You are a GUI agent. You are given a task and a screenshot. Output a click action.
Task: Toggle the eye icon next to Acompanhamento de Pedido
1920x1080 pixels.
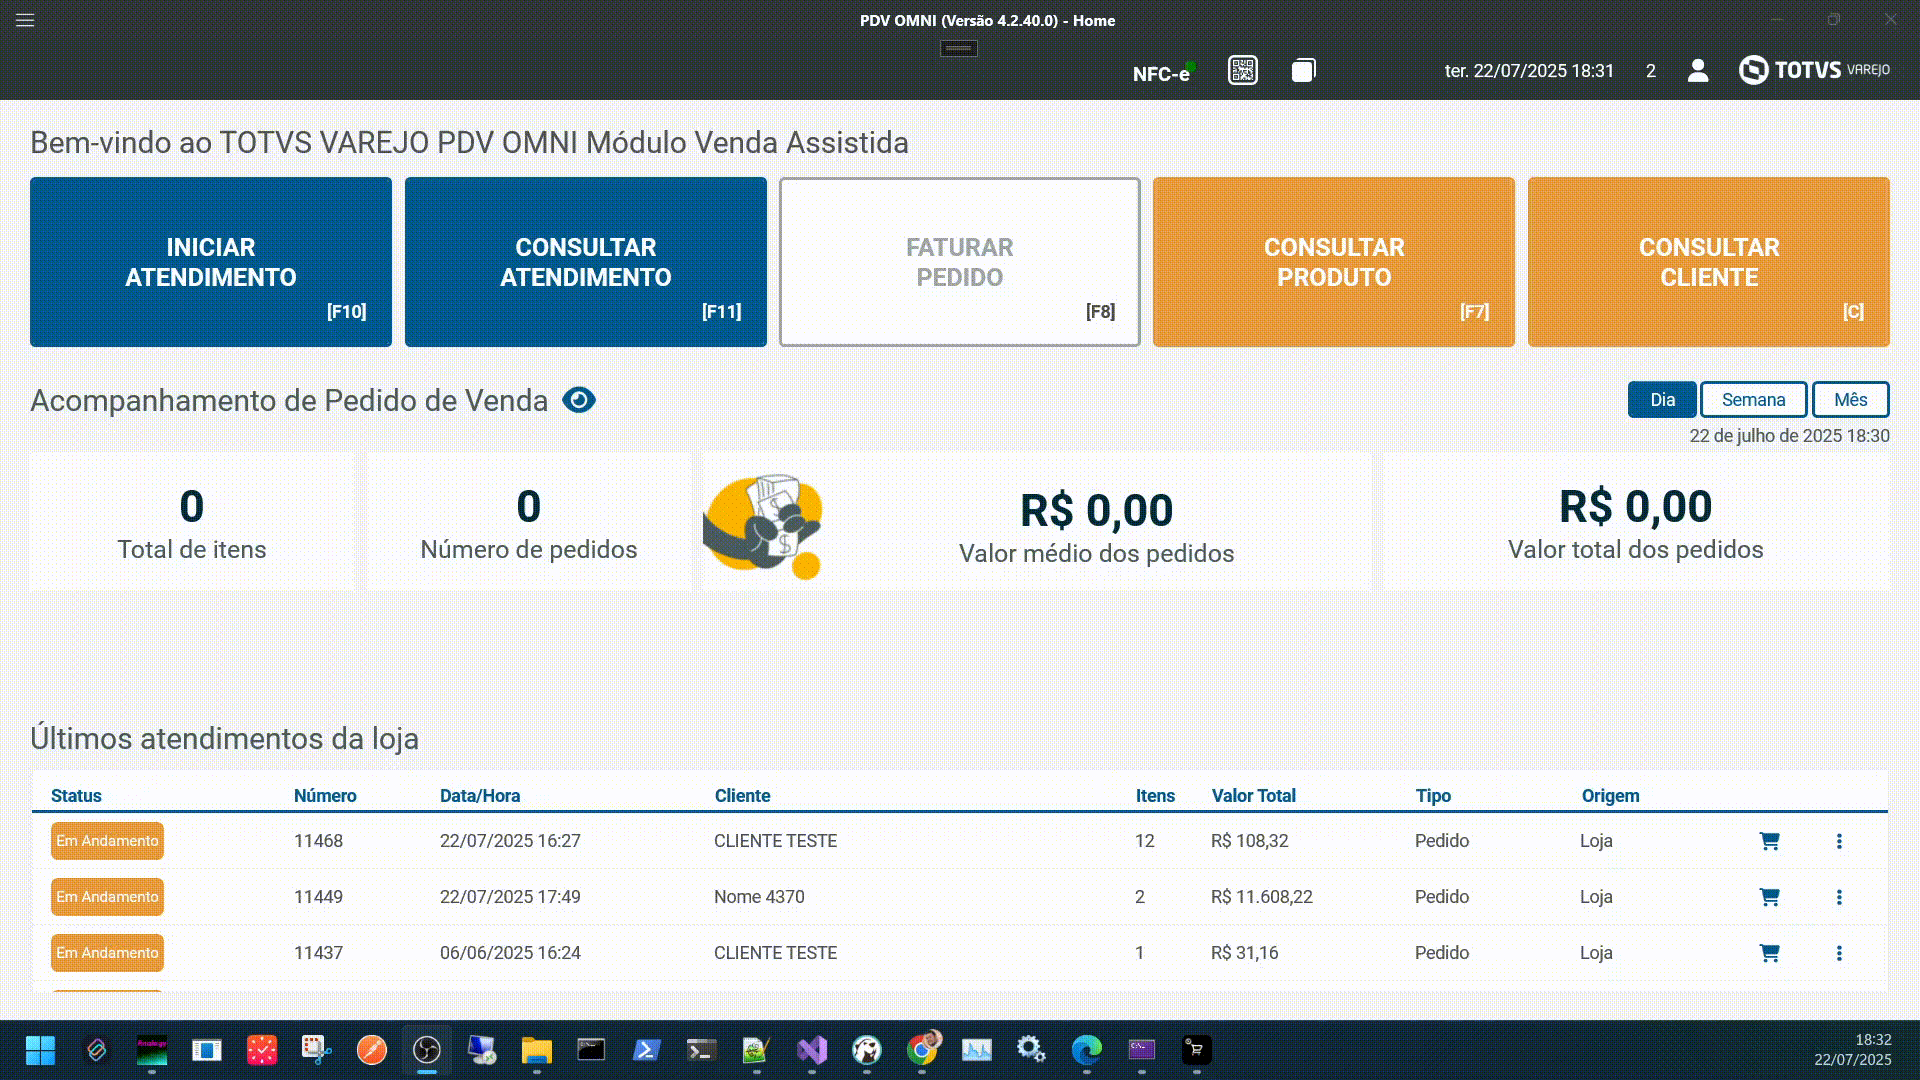[579, 400]
